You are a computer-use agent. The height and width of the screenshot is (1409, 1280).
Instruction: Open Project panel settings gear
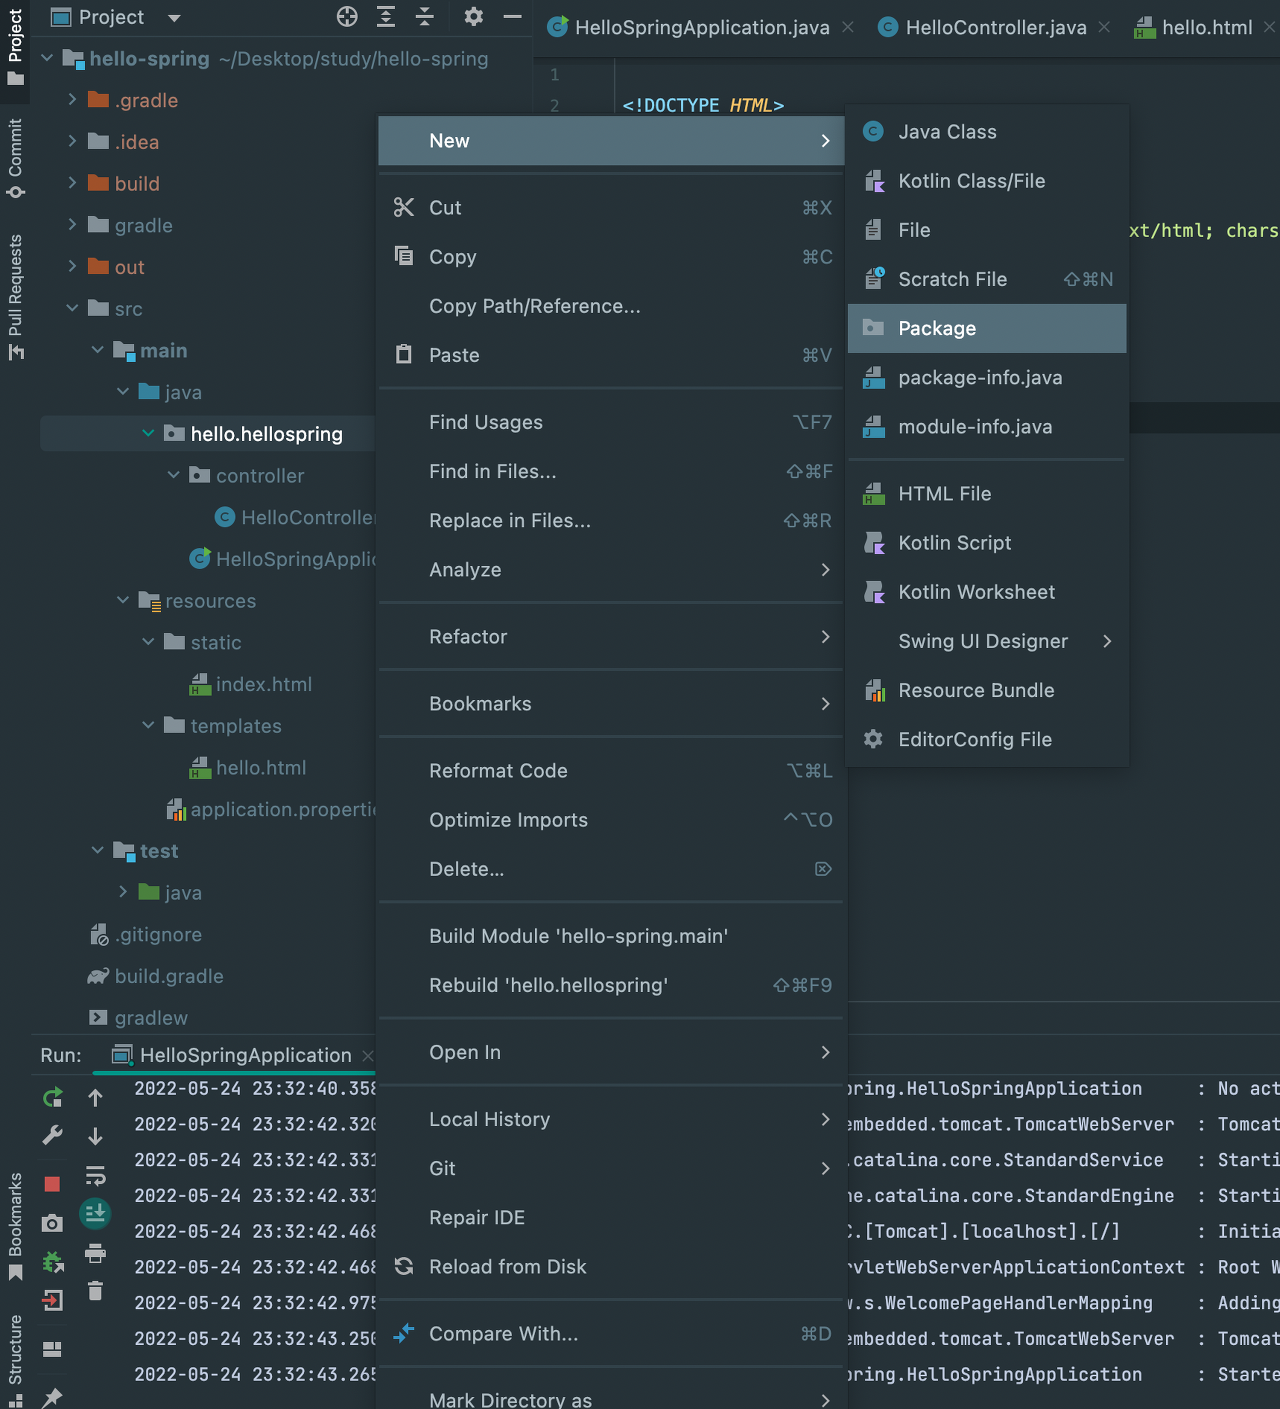coord(474,16)
